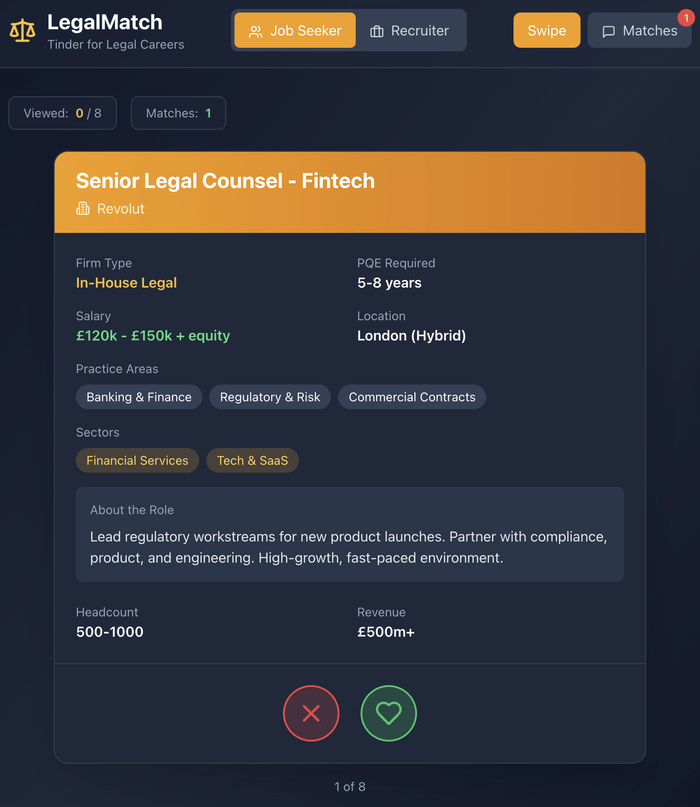
Task: Select the Regulatory & Risk tag
Action: pos(270,397)
